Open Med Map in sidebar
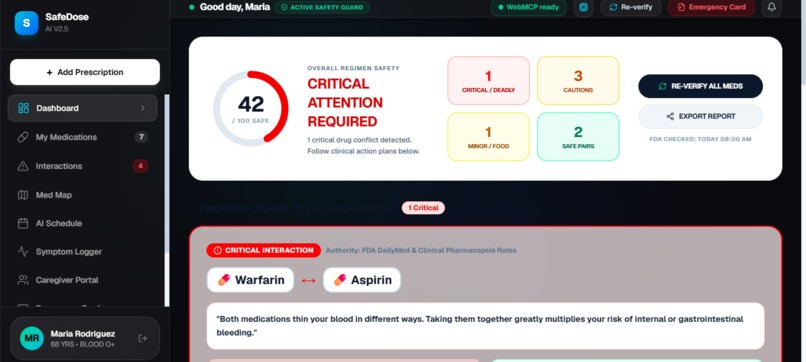The width and height of the screenshot is (806, 362). 82,195
